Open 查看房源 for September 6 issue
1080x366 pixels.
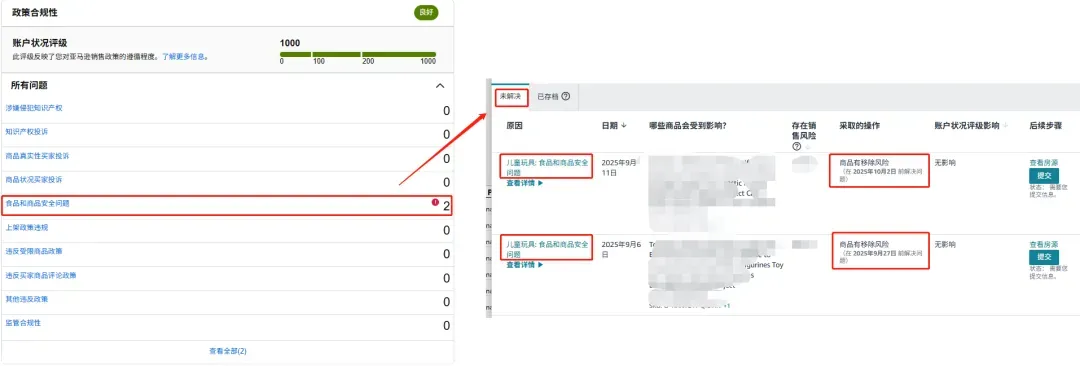pos(1043,245)
